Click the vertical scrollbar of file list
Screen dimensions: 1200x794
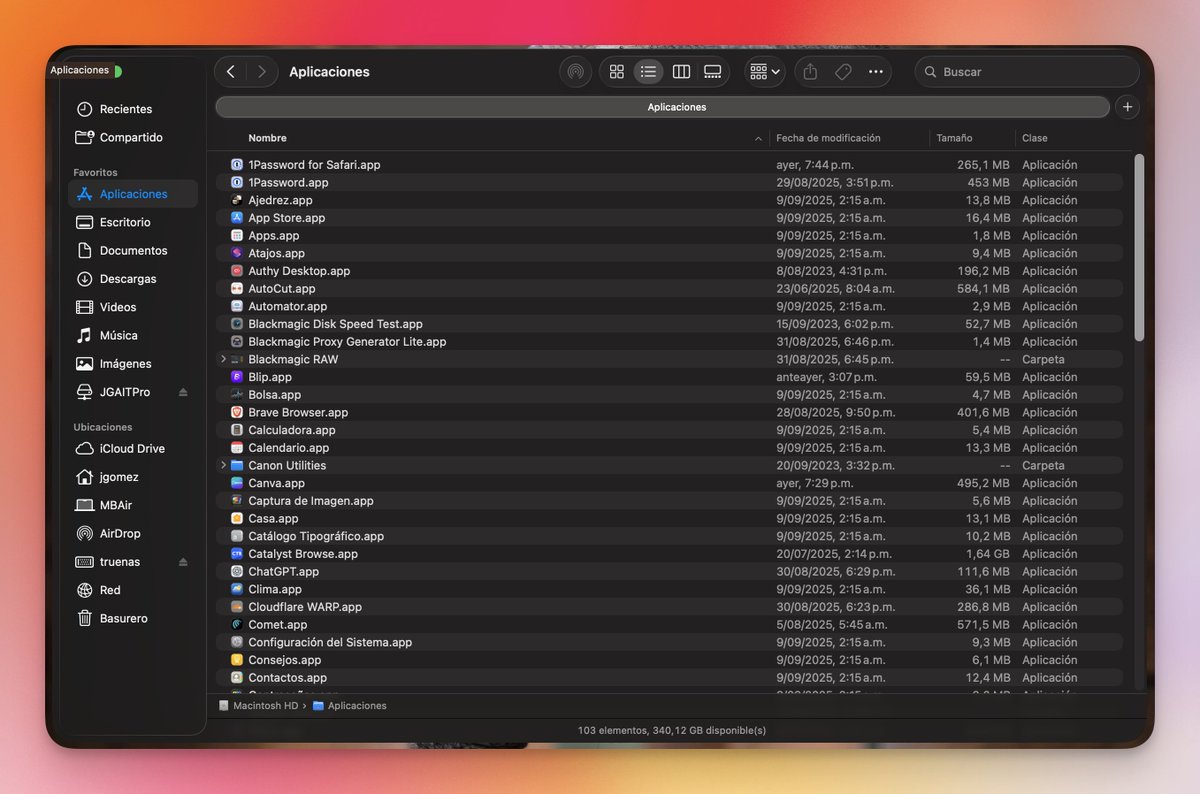tap(1139, 246)
